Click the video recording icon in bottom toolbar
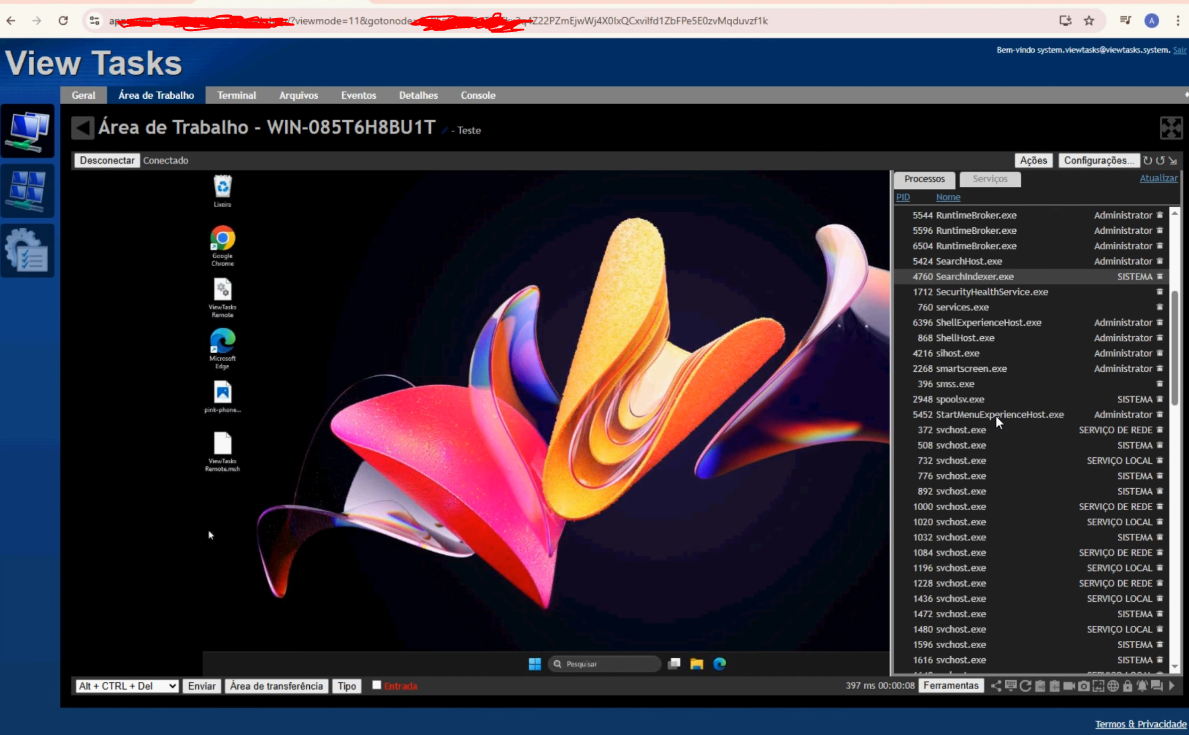The height and width of the screenshot is (735, 1189). 1069,686
